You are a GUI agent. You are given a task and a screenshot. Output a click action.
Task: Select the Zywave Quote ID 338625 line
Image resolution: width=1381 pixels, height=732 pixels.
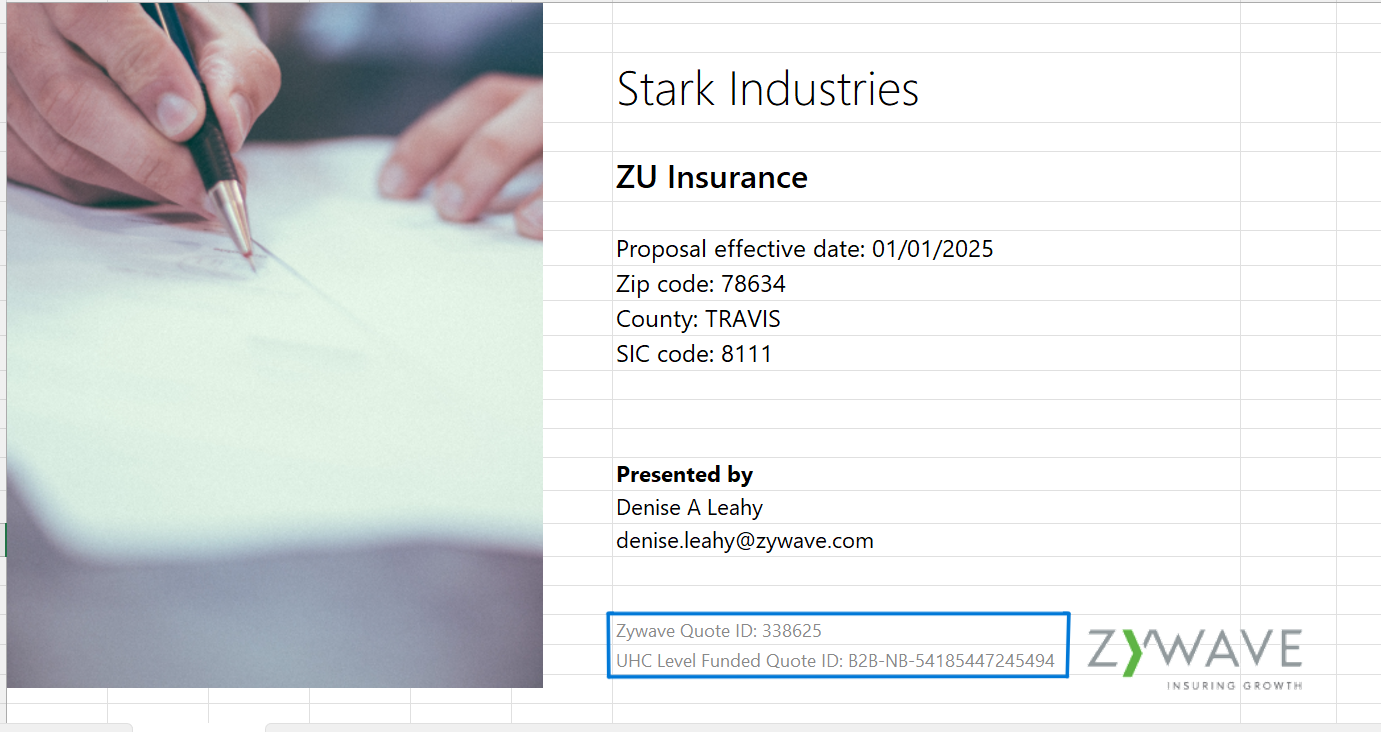point(718,631)
